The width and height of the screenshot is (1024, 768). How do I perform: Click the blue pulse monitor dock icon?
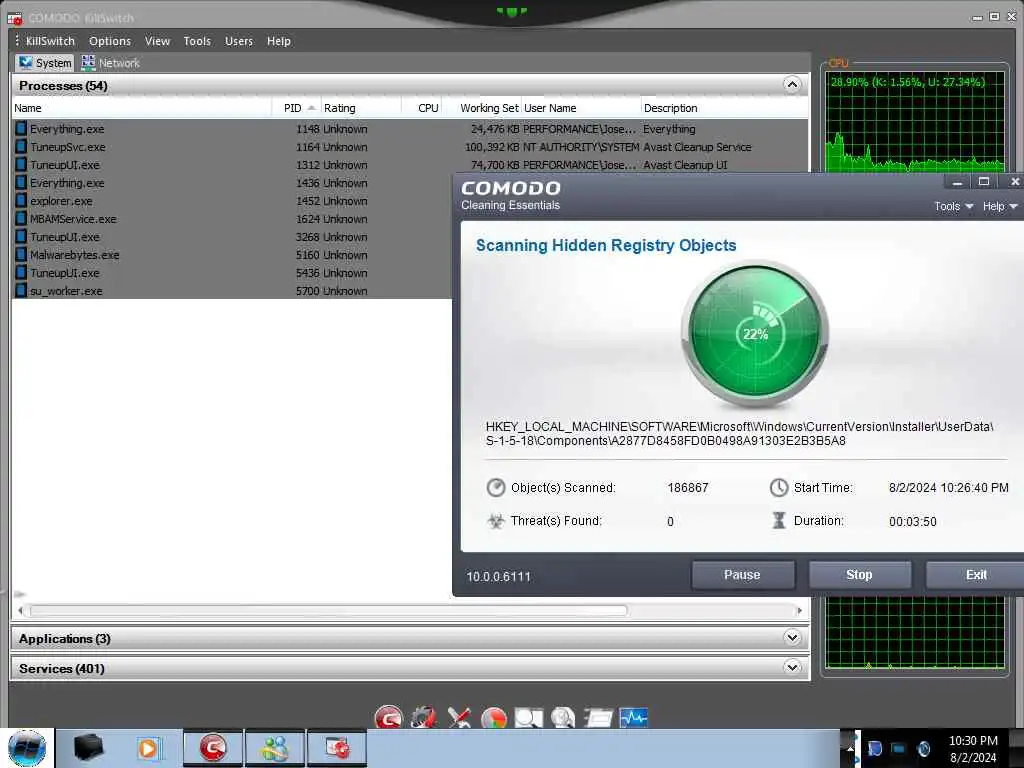[x=633, y=718]
